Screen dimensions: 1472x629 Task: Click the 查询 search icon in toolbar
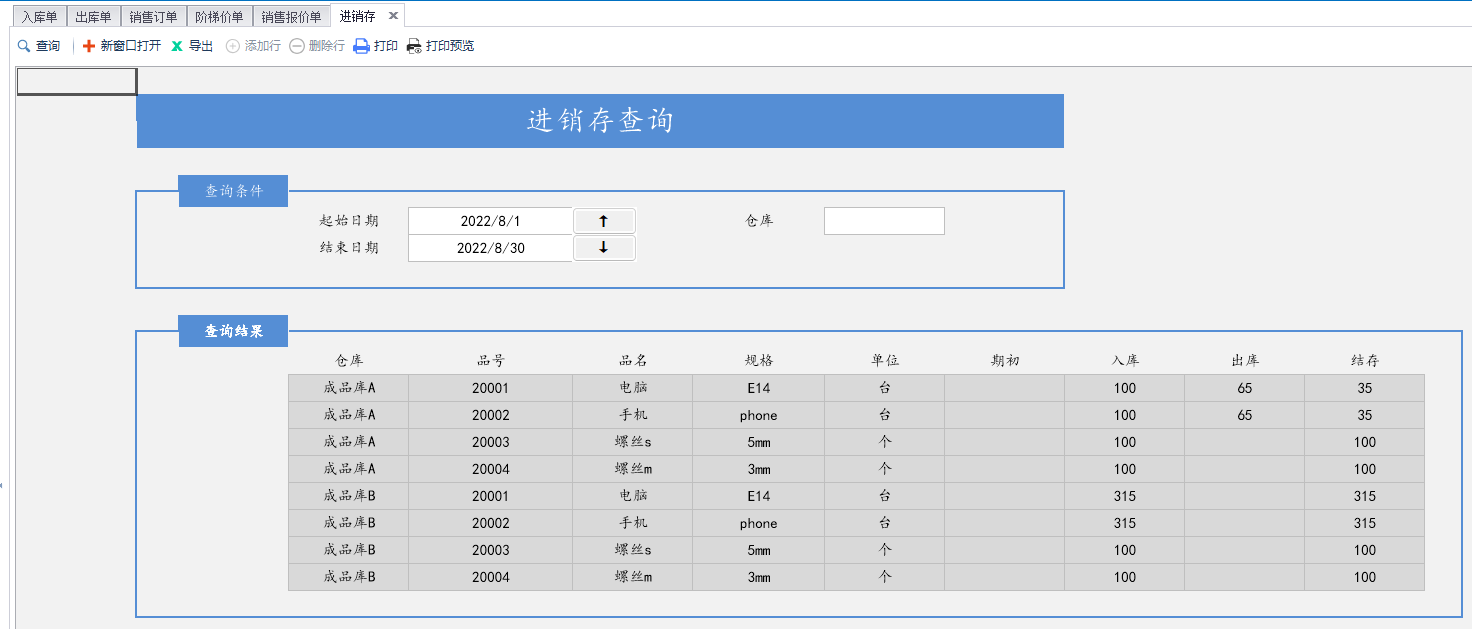pyautogui.click(x=24, y=46)
